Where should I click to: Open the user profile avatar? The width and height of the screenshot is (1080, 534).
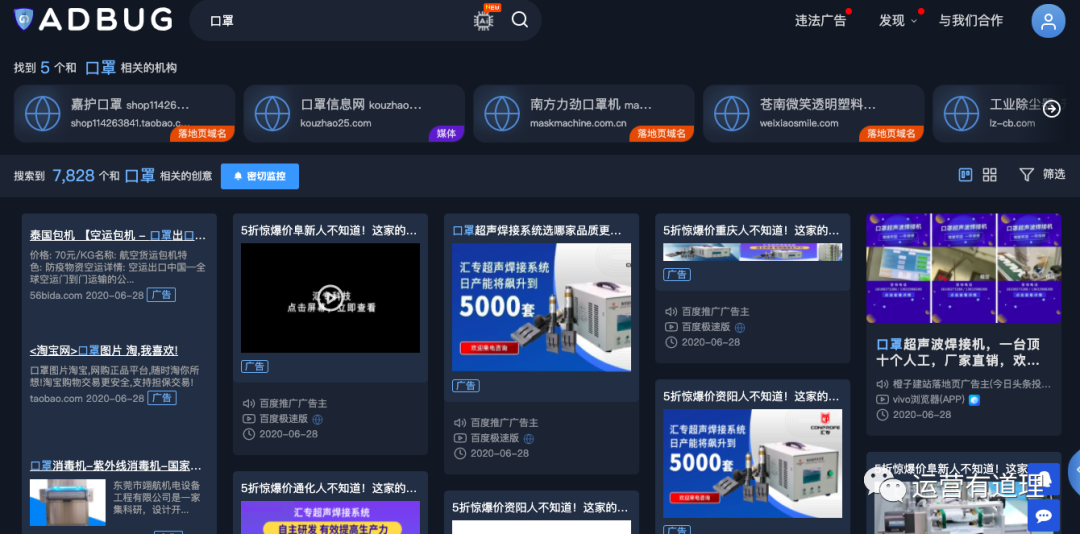pyautogui.click(x=1048, y=21)
